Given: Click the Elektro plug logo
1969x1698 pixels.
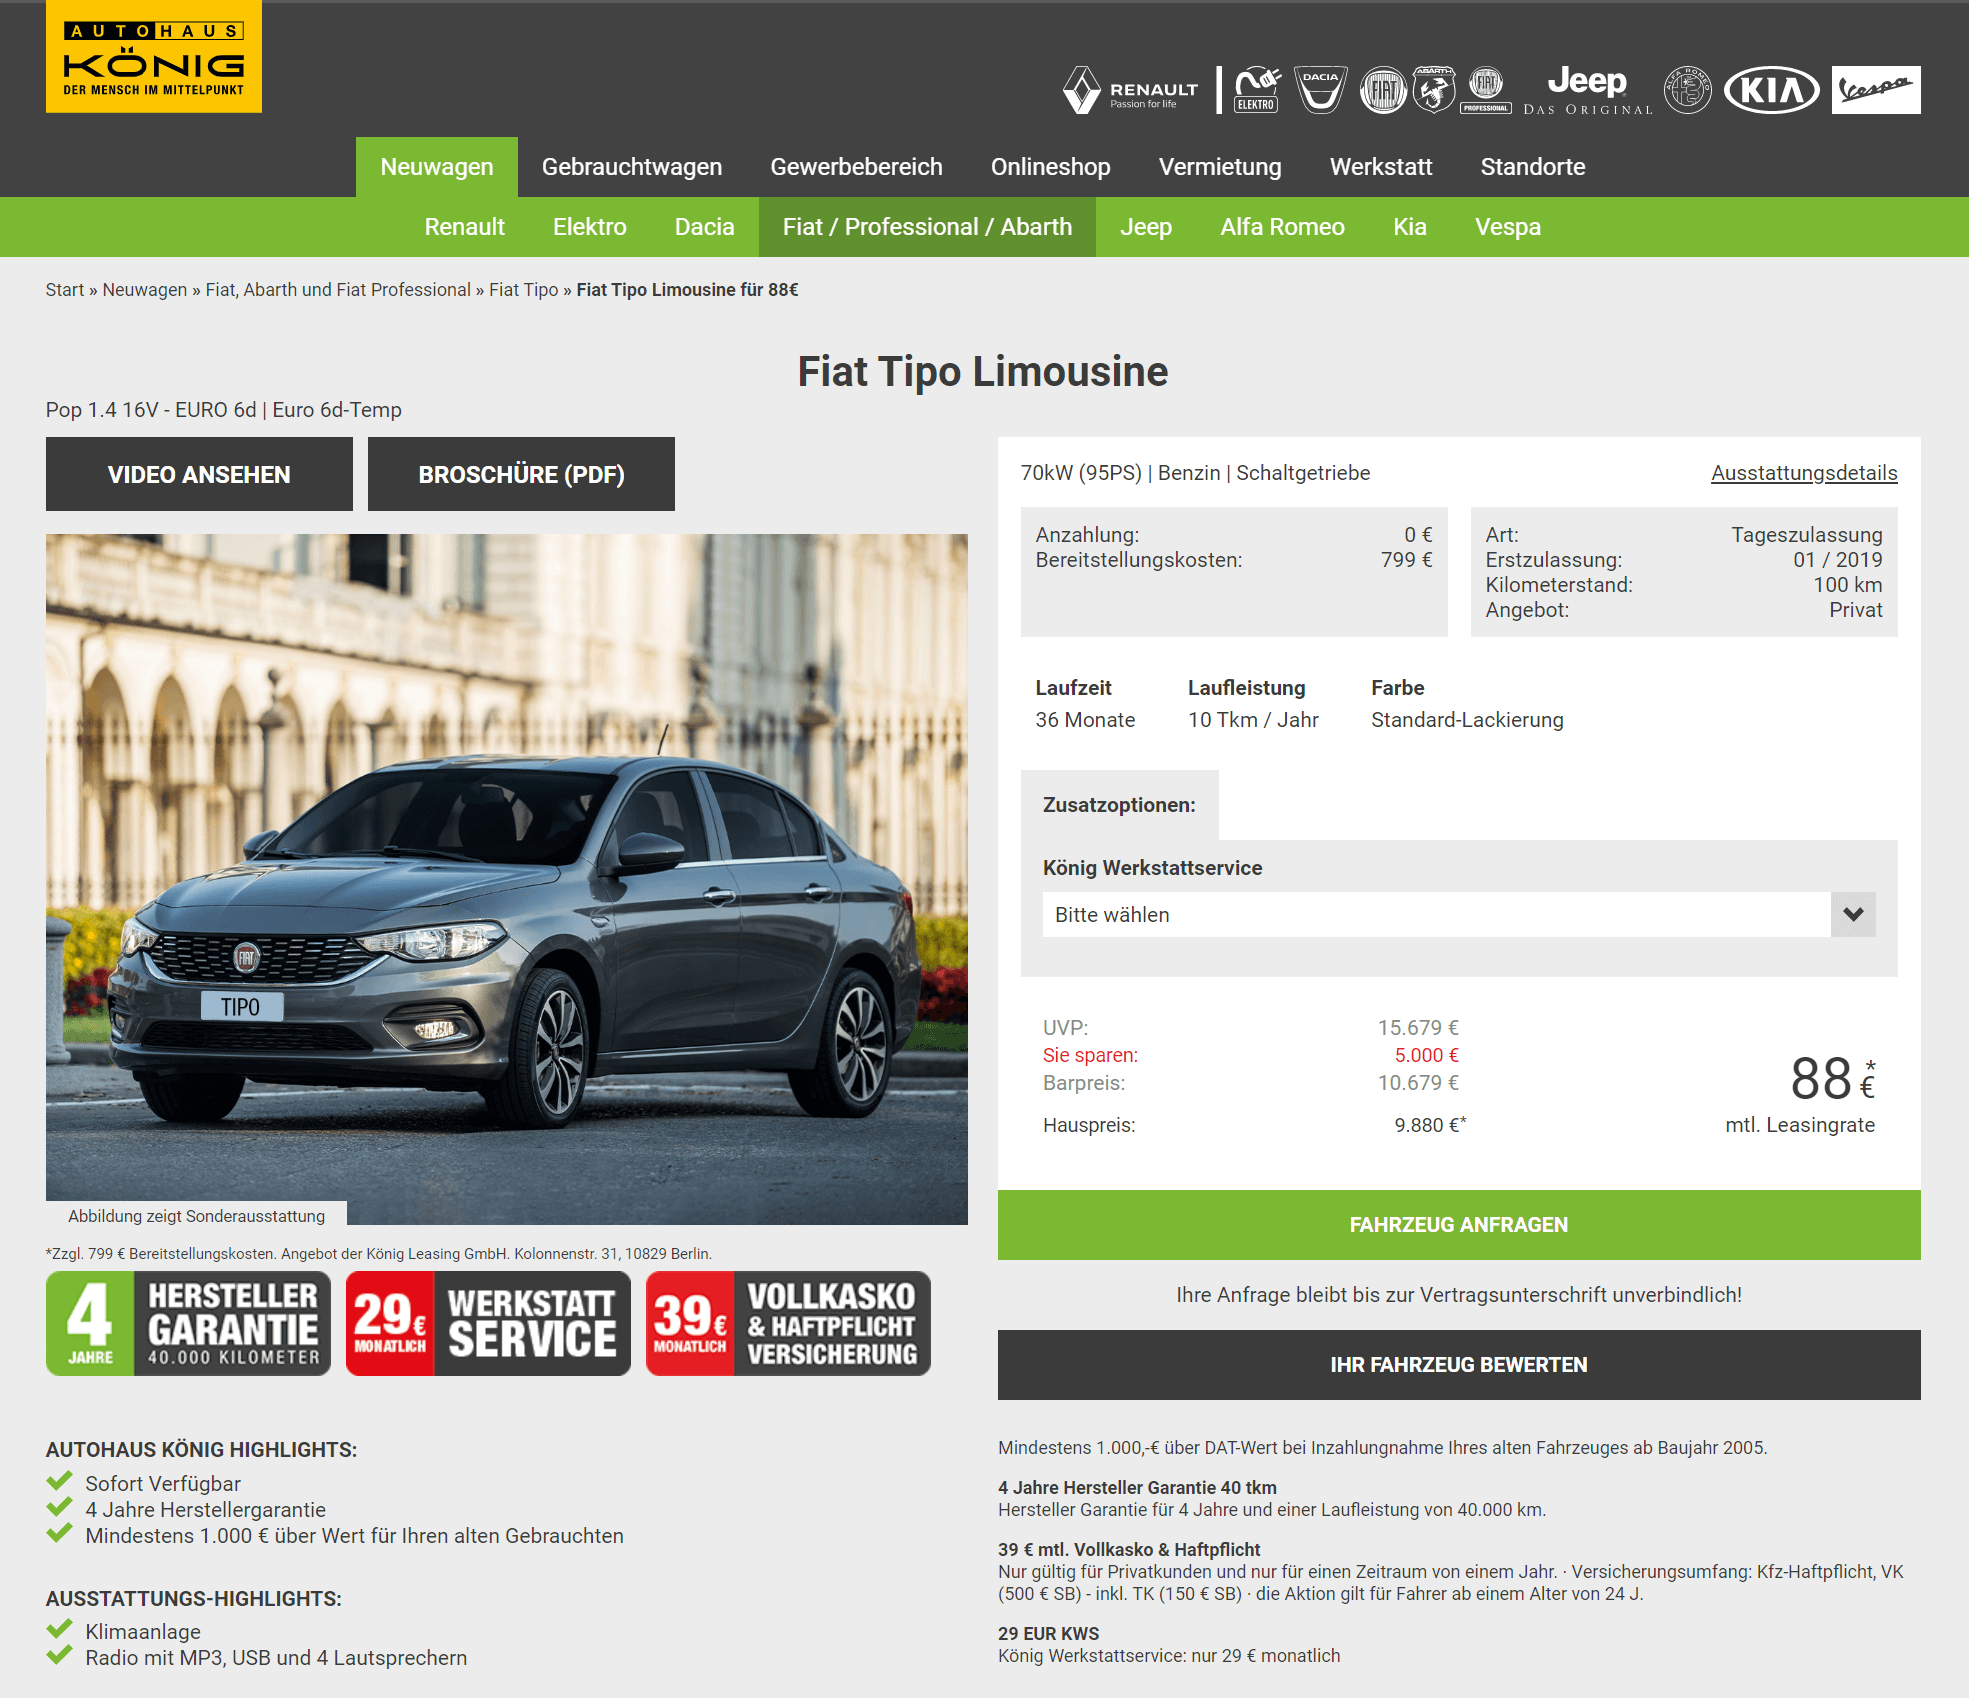Looking at the screenshot, I should click(1257, 90).
